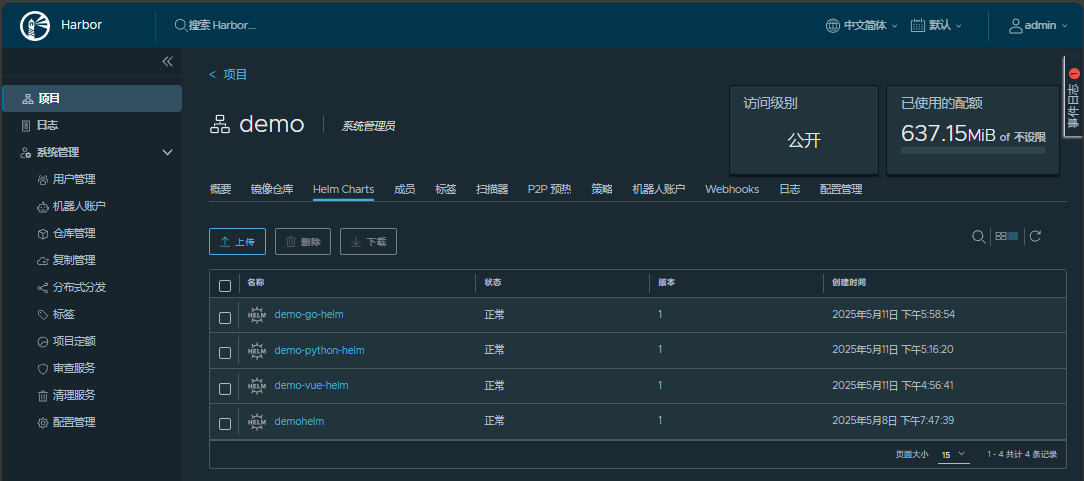Image resolution: width=1084 pixels, height=481 pixels.
Task: Open the page size 15 dropdown
Action: 954,455
